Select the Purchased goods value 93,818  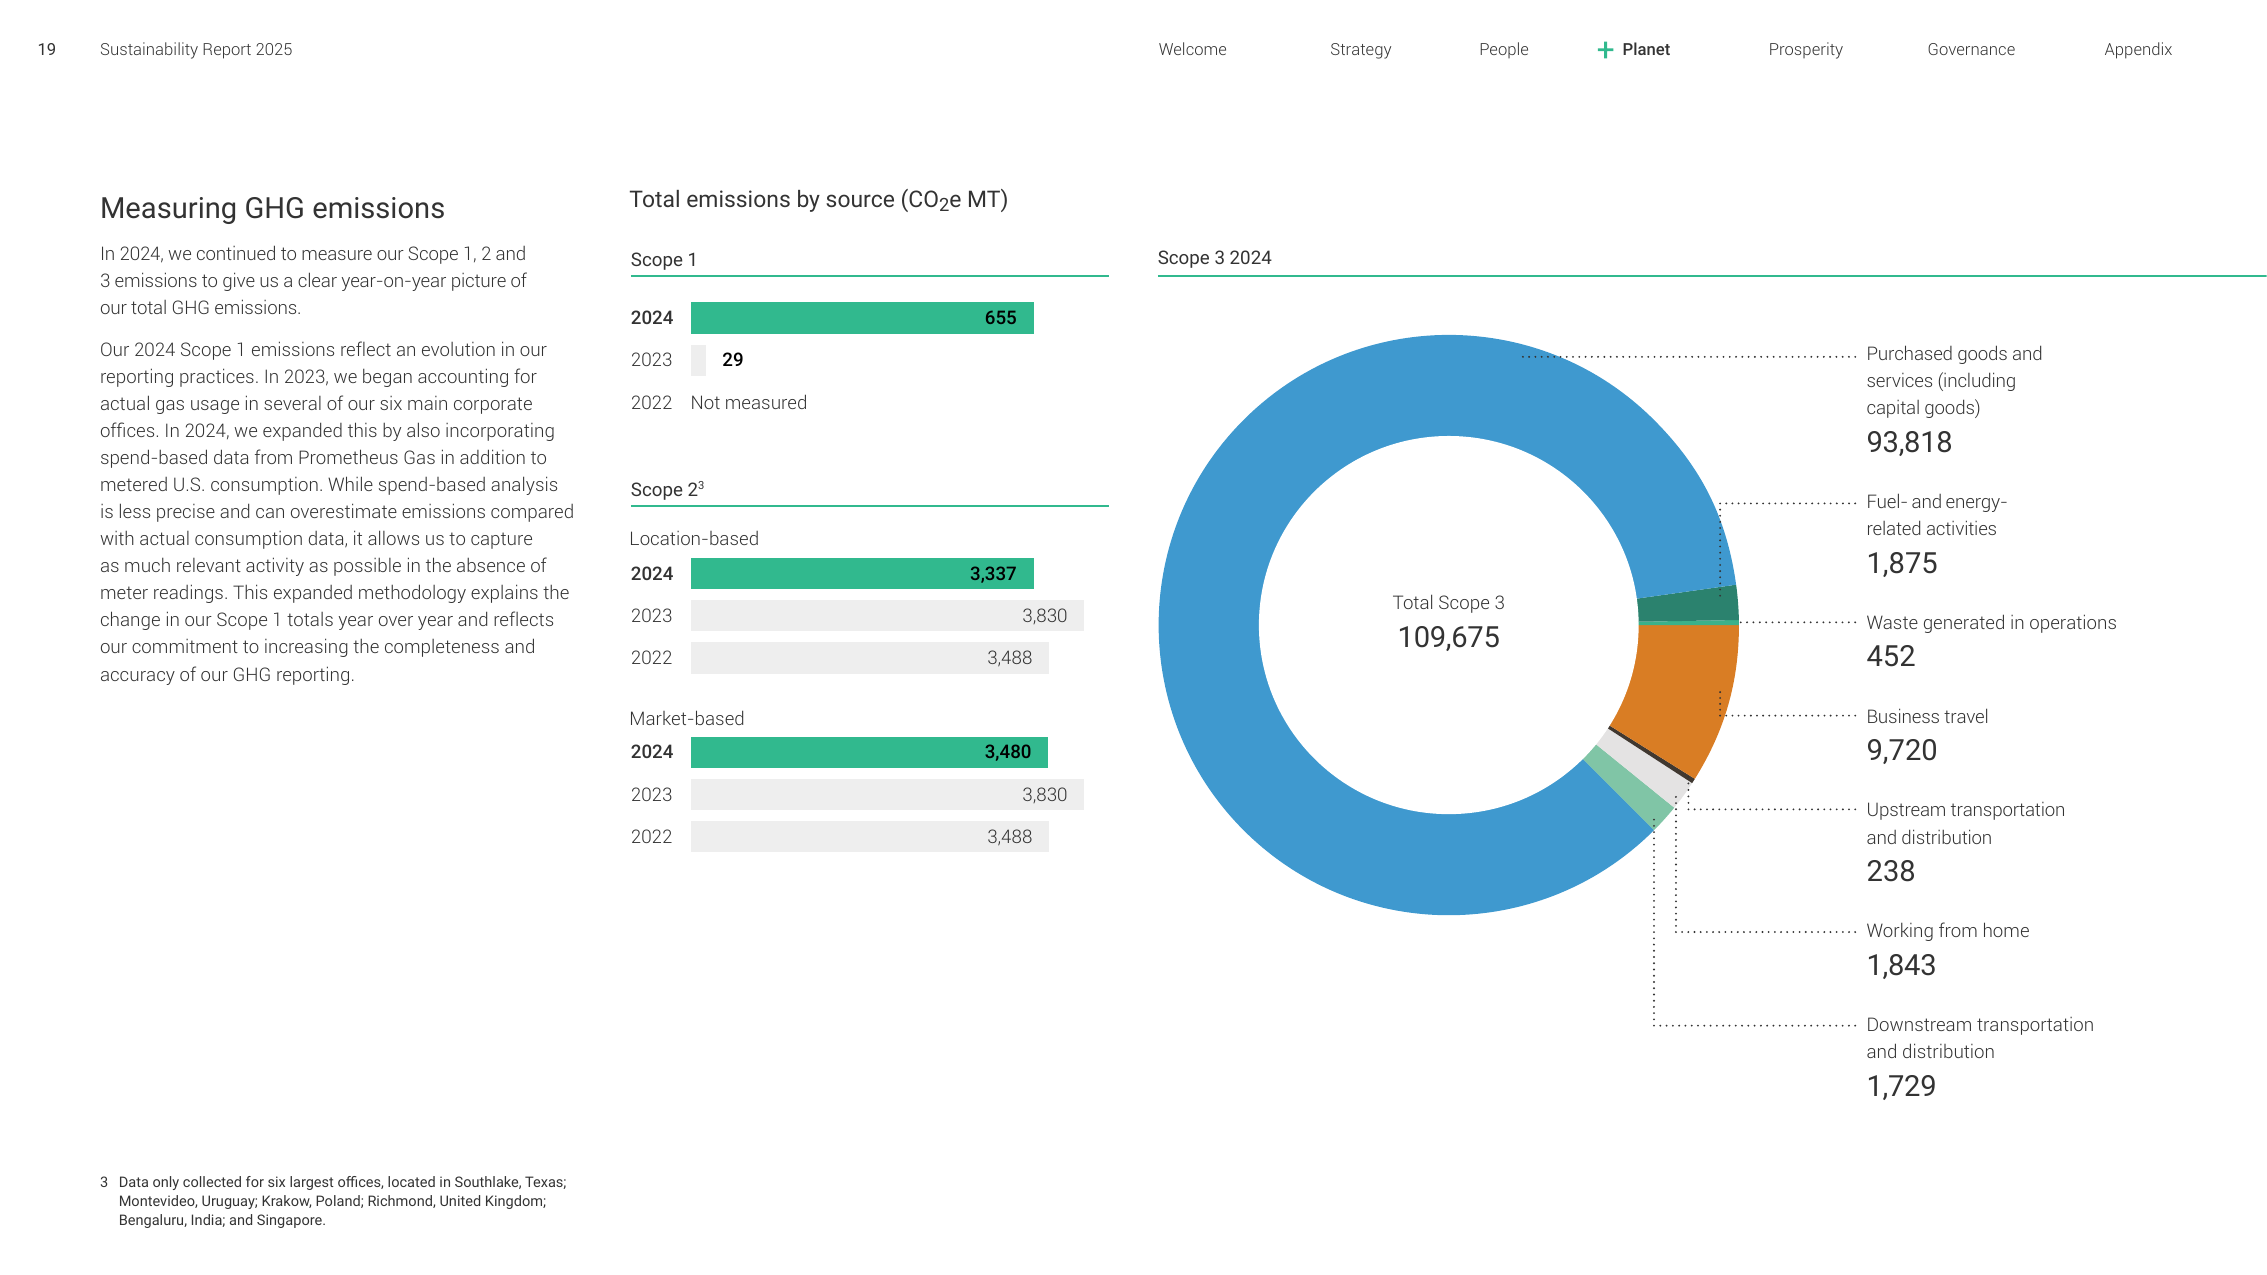1908,442
